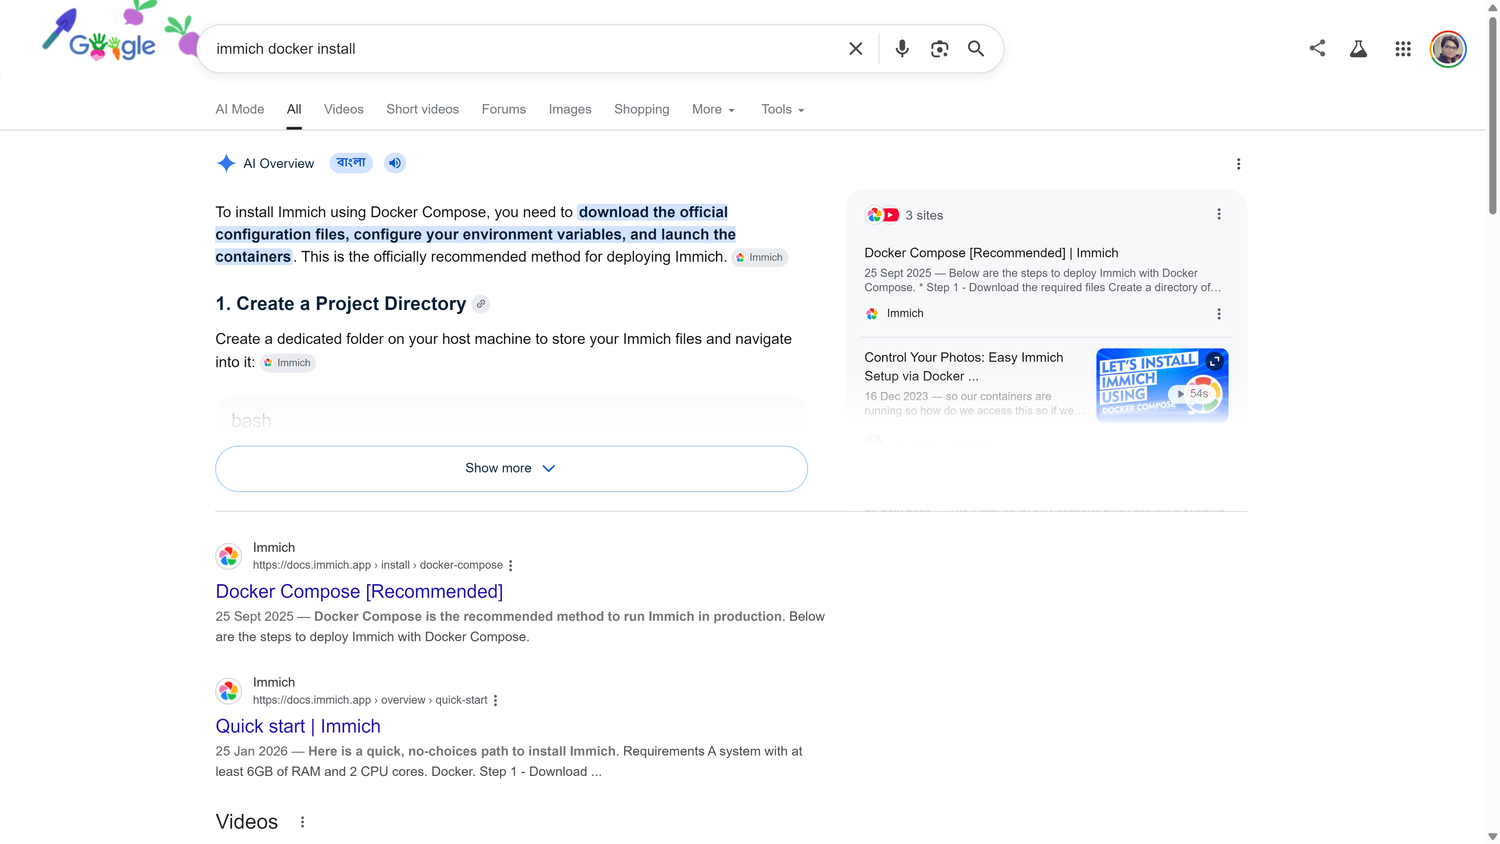Clear the search box with X
The image size is (1500, 844).
pyautogui.click(x=856, y=49)
